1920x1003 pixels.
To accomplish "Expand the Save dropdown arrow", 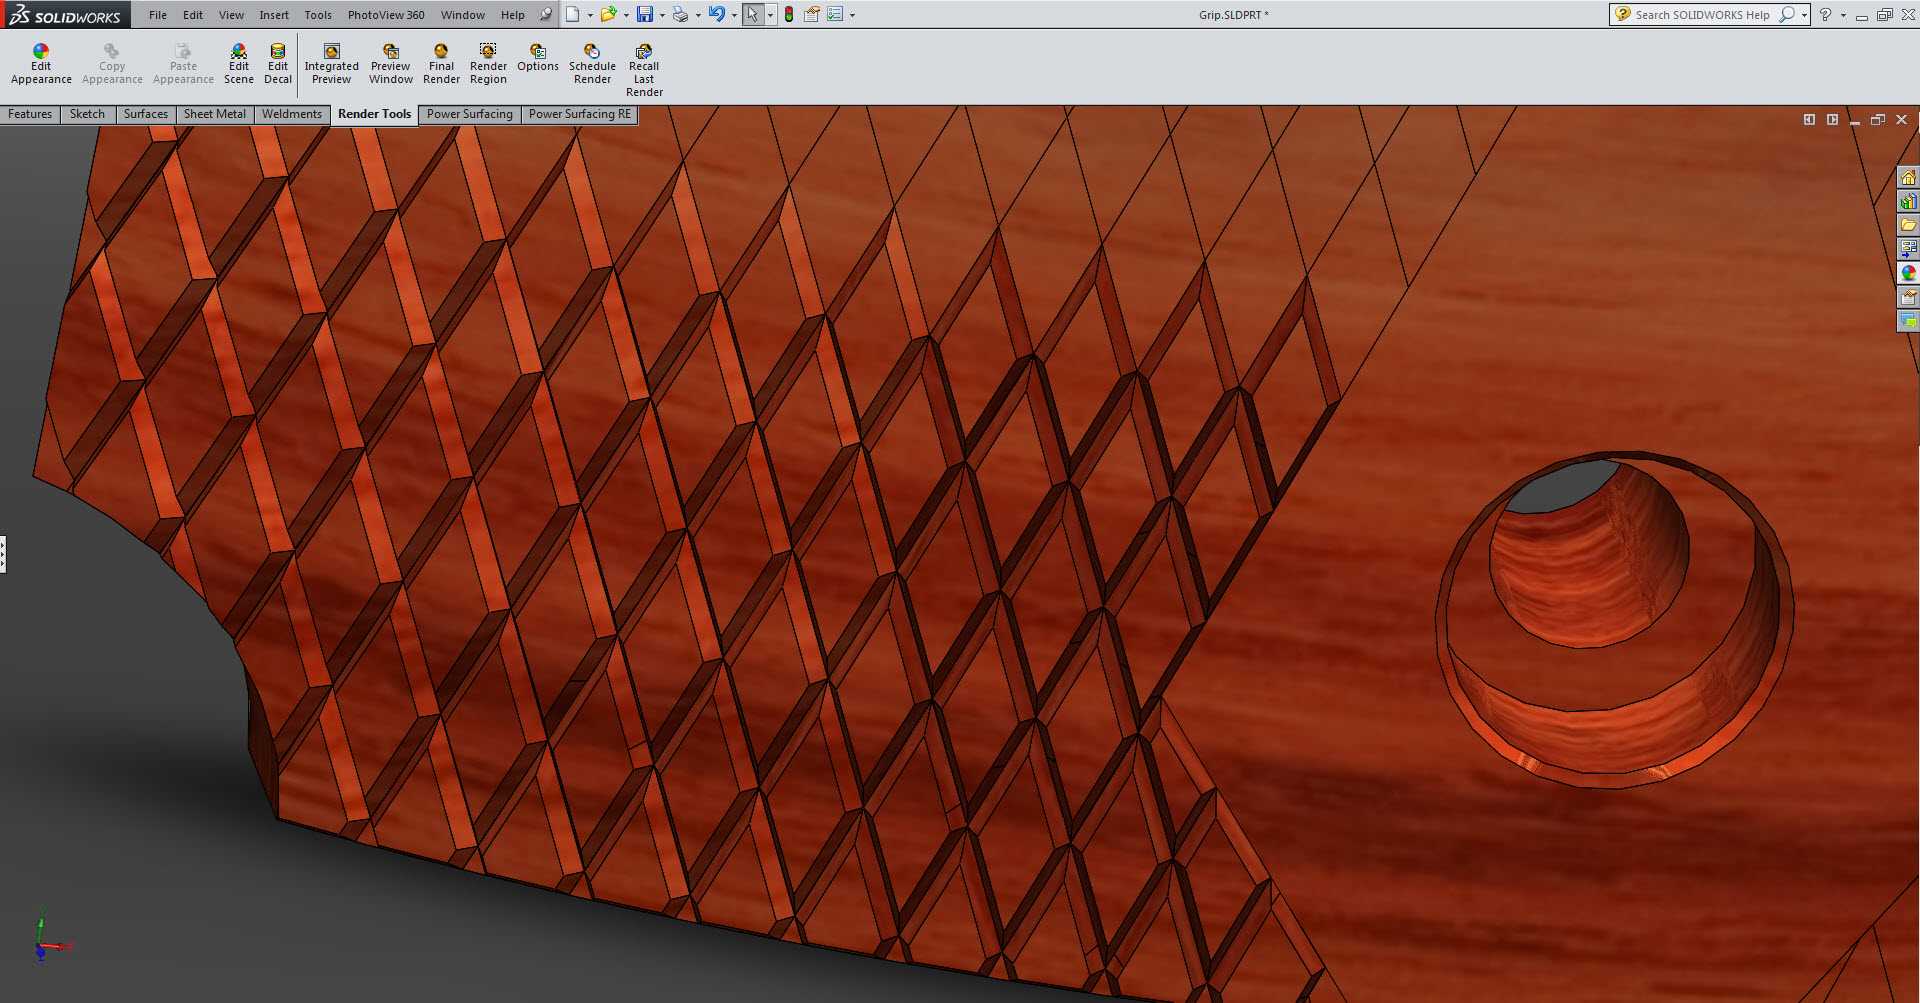I will (662, 15).
